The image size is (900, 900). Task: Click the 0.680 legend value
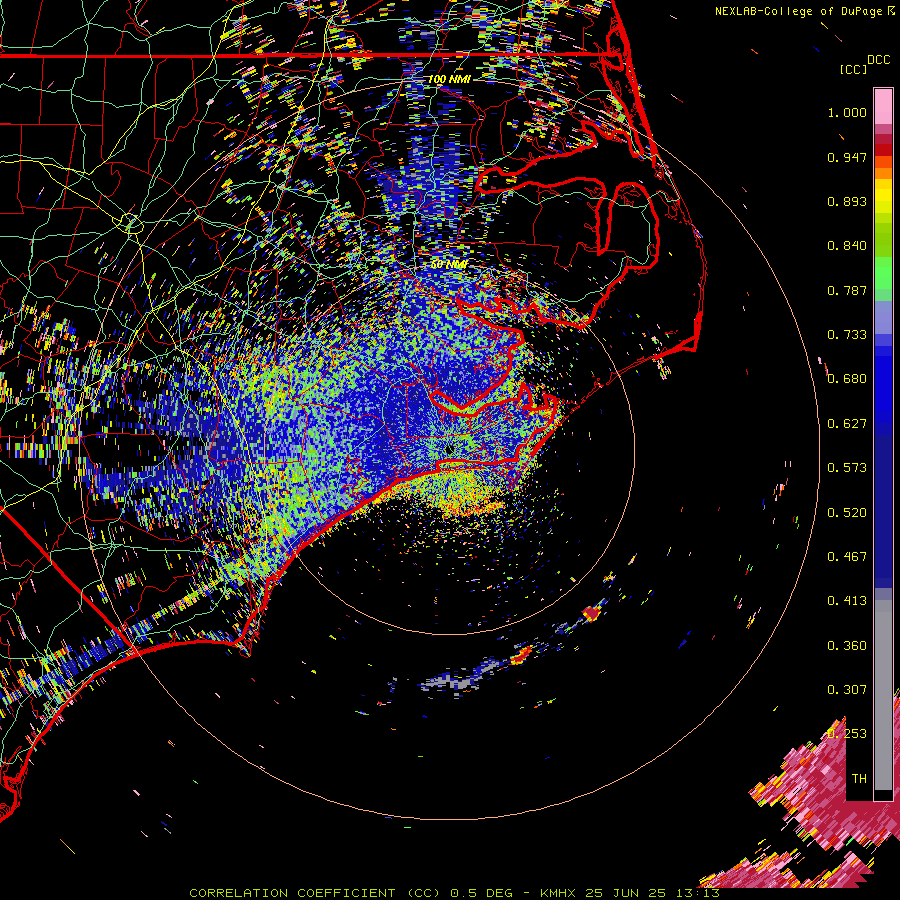847,379
